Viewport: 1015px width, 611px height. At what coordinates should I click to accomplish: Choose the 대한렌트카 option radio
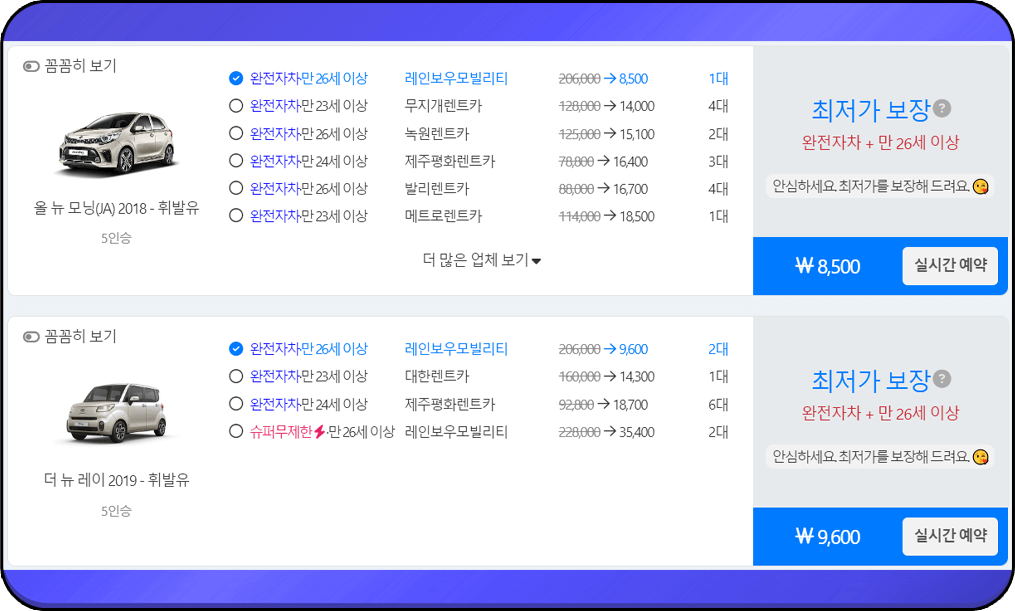point(236,377)
